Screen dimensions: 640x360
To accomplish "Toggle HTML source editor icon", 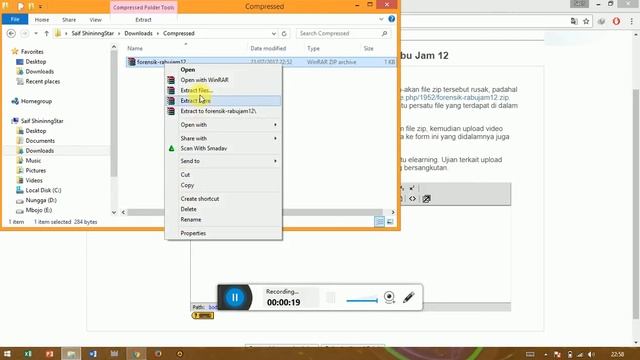I will tap(413, 199).
